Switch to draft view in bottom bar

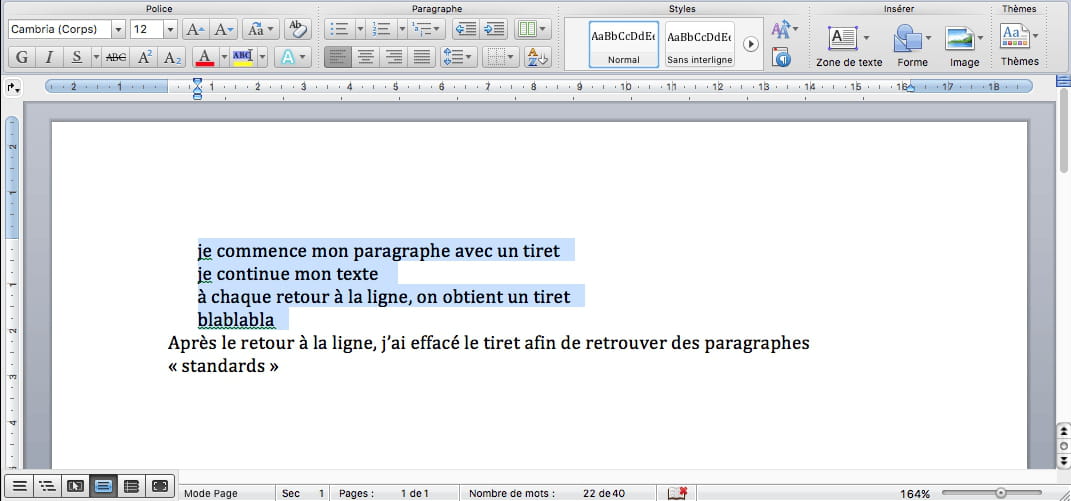[18, 486]
